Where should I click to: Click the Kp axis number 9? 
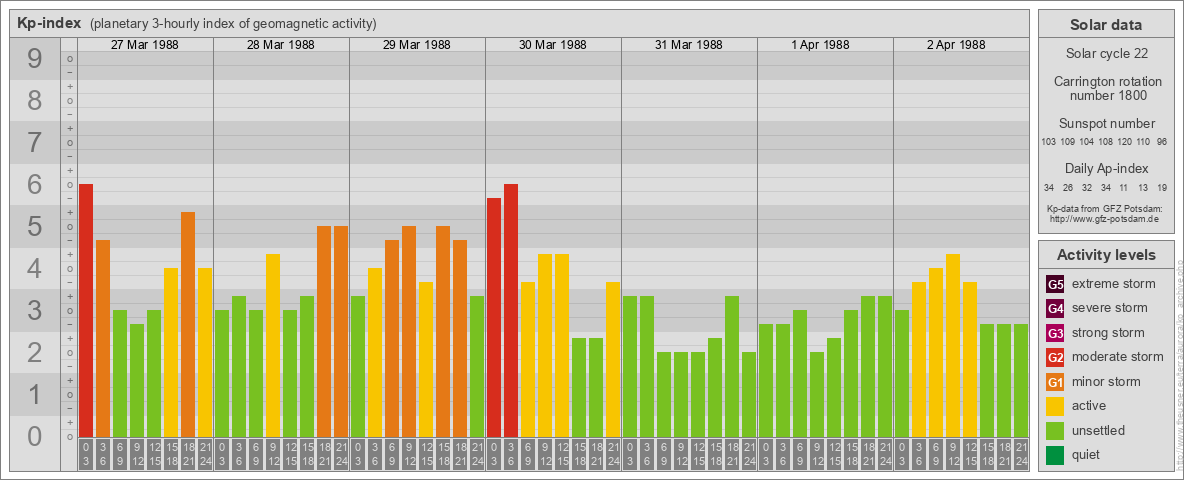pos(35,59)
